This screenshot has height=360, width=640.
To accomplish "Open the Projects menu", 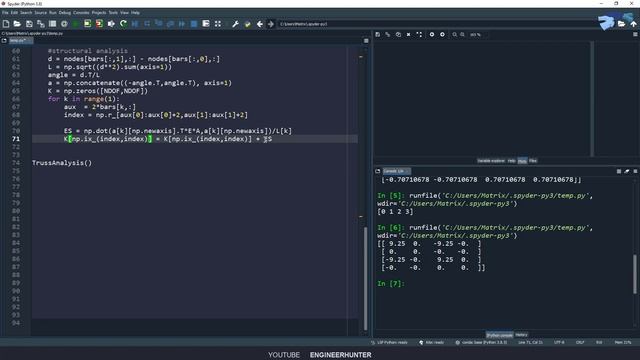I will [98, 13].
